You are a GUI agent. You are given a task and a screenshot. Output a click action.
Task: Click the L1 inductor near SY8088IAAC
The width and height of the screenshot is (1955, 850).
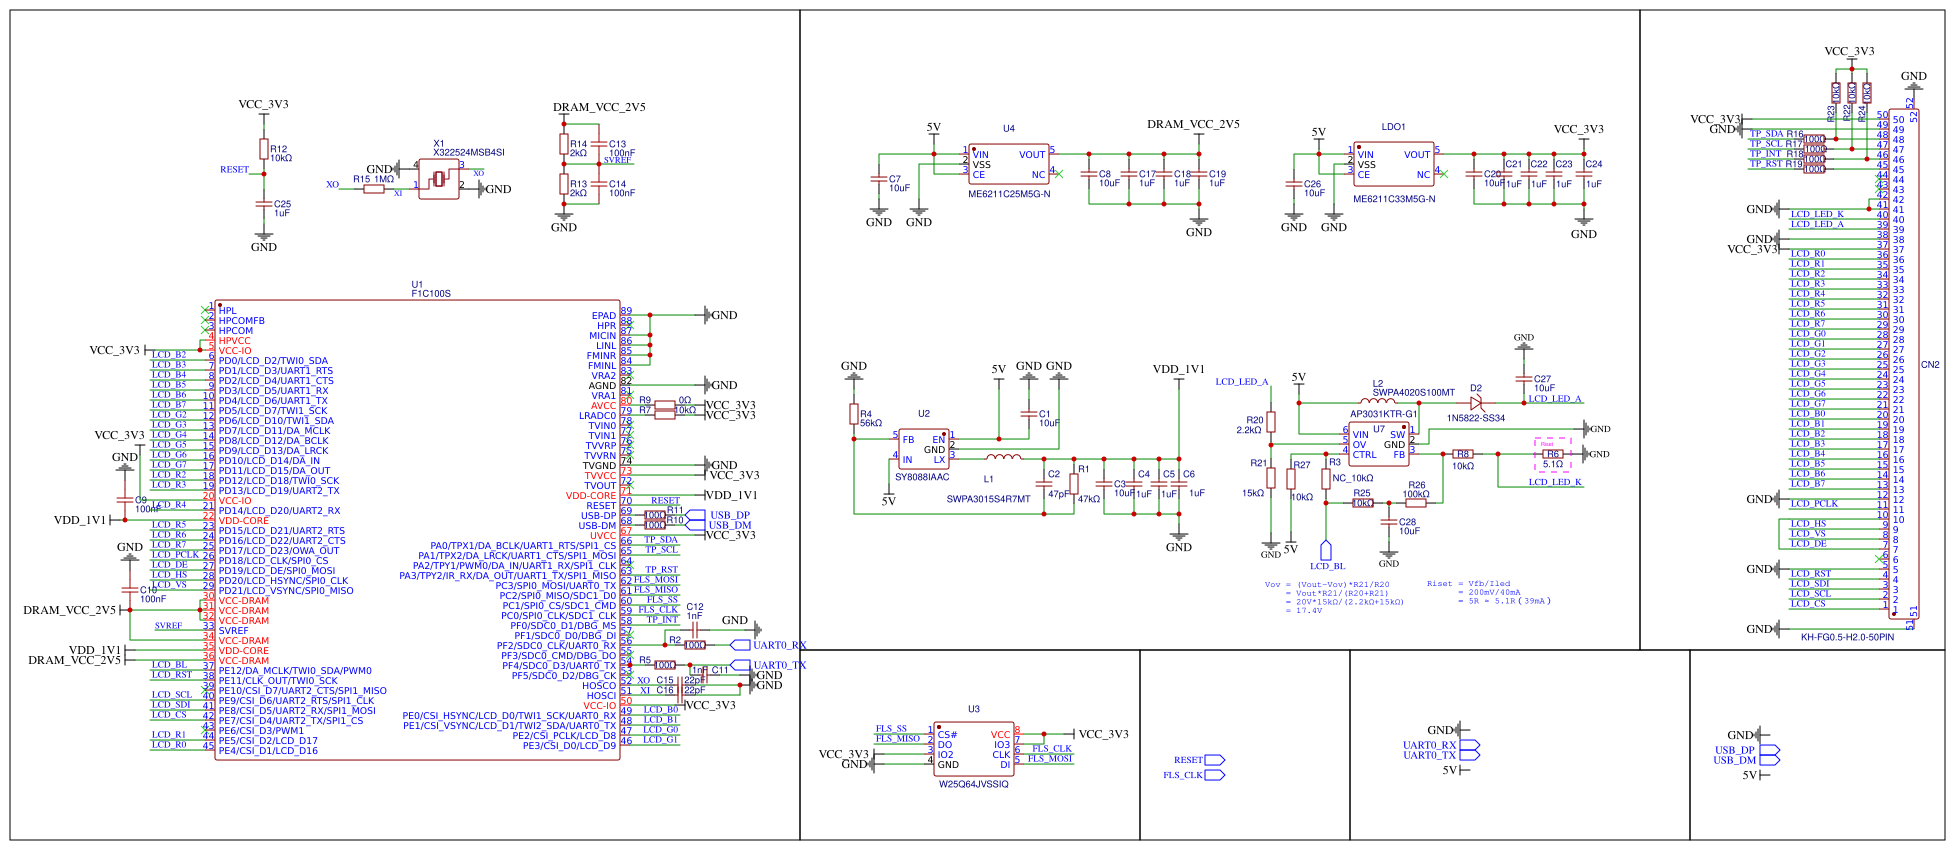click(x=1003, y=458)
